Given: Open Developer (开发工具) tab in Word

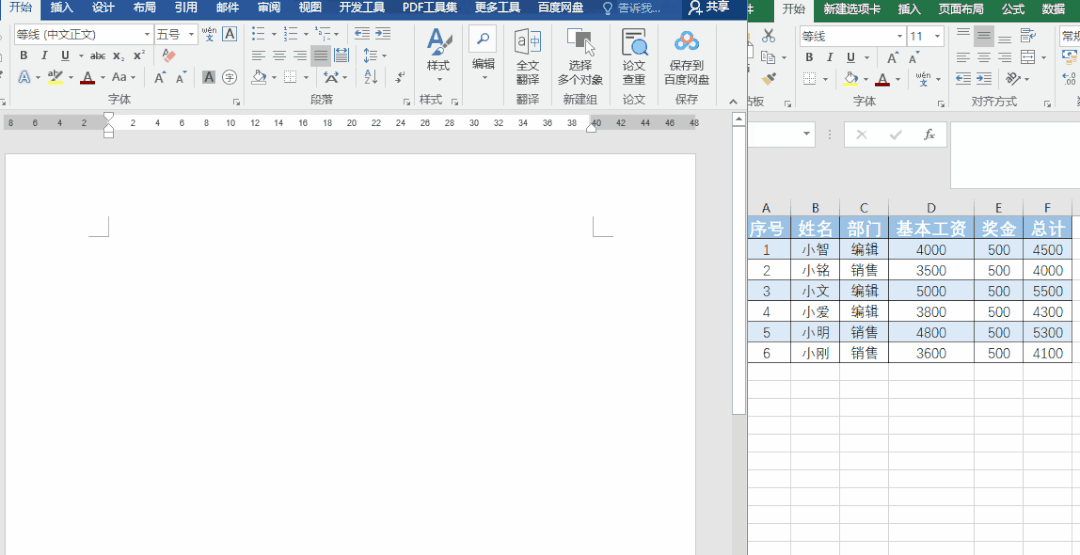Looking at the screenshot, I should click(x=362, y=8).
